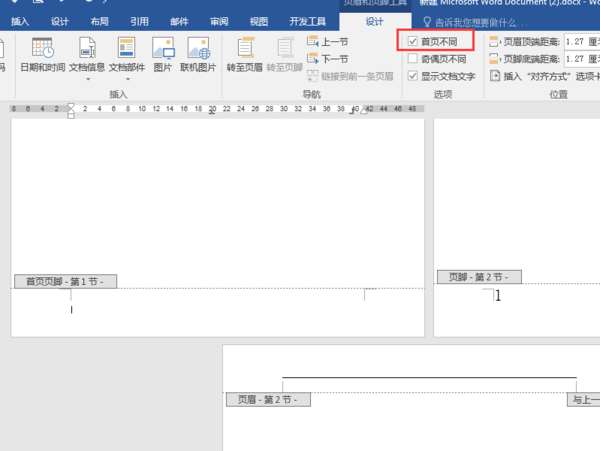The width and height of the screenshot is (600, 451).
Task: Enable Different Odd & Even Pages (奇偶页不同)
Action: [x=412, y=59]
